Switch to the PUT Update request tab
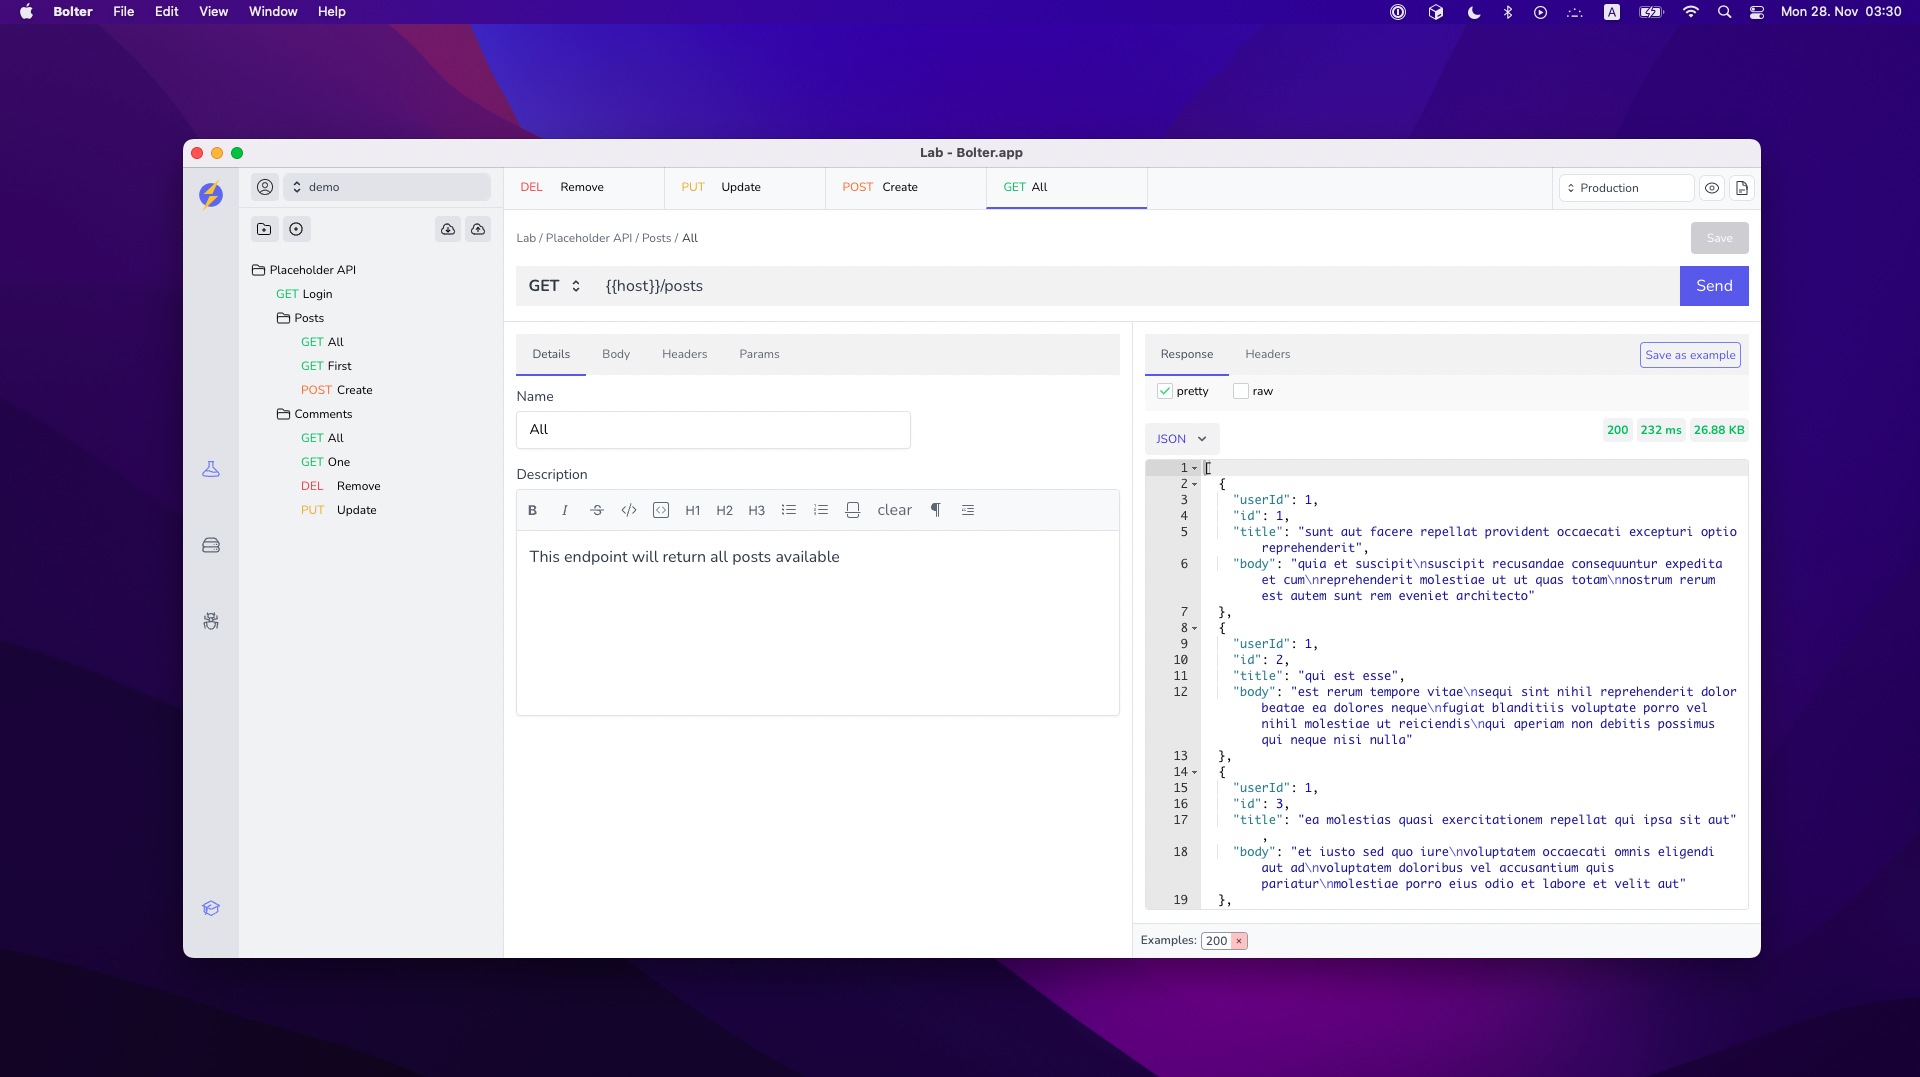 [745, 187]
